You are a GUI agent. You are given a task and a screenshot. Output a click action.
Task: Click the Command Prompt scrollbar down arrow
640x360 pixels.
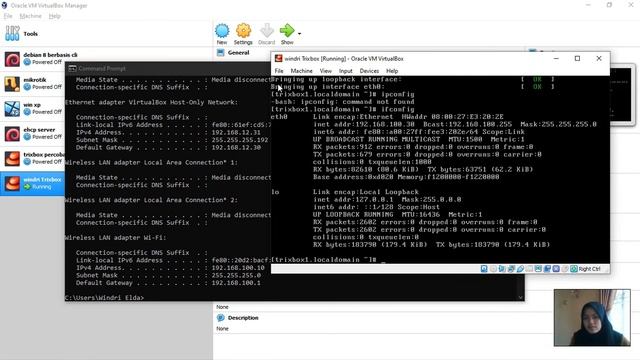(521, 298)
